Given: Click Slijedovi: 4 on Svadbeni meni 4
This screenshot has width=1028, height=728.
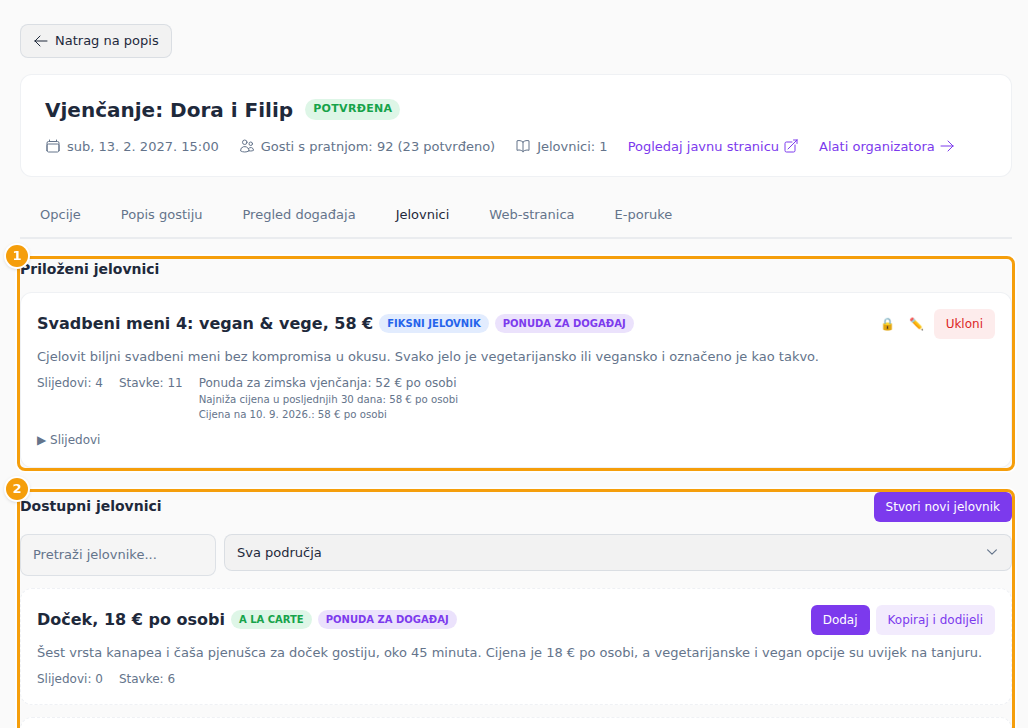Looking at the screenshot, I should coord(70,382).
